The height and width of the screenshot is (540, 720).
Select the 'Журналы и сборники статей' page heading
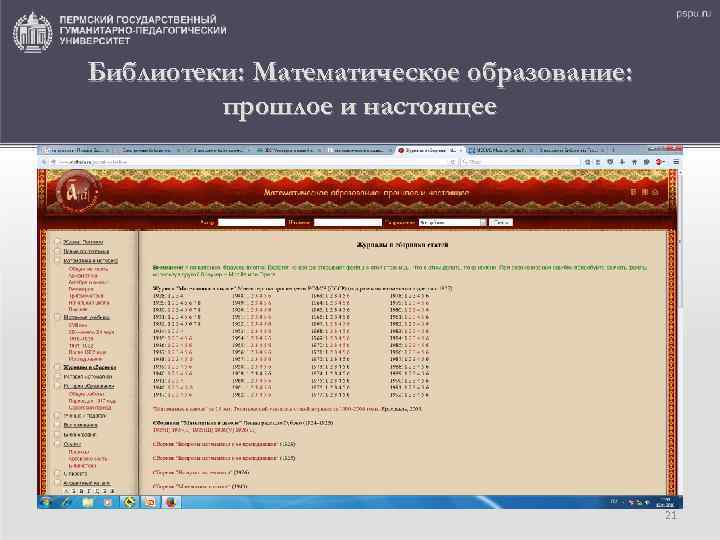(403, 245)
